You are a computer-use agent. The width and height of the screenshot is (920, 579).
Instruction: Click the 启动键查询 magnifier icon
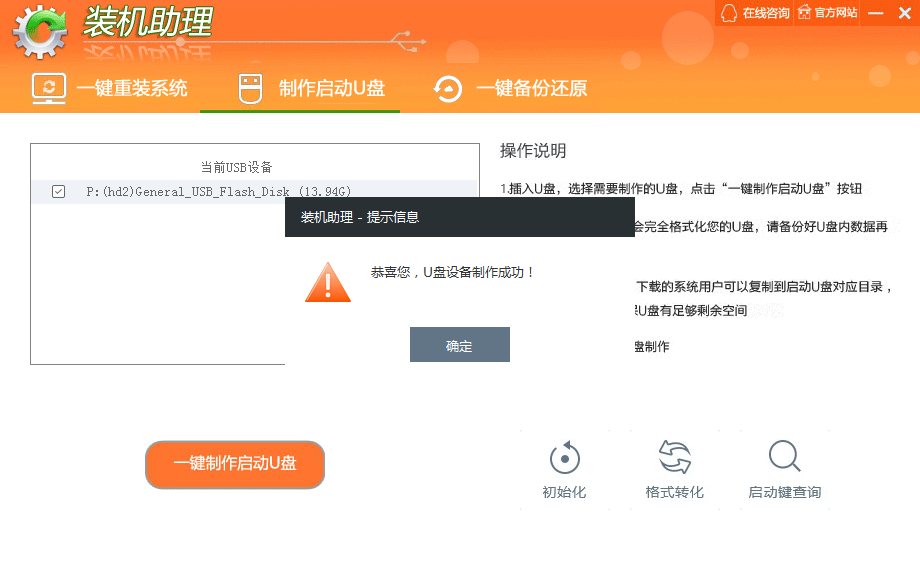[784, 457]
